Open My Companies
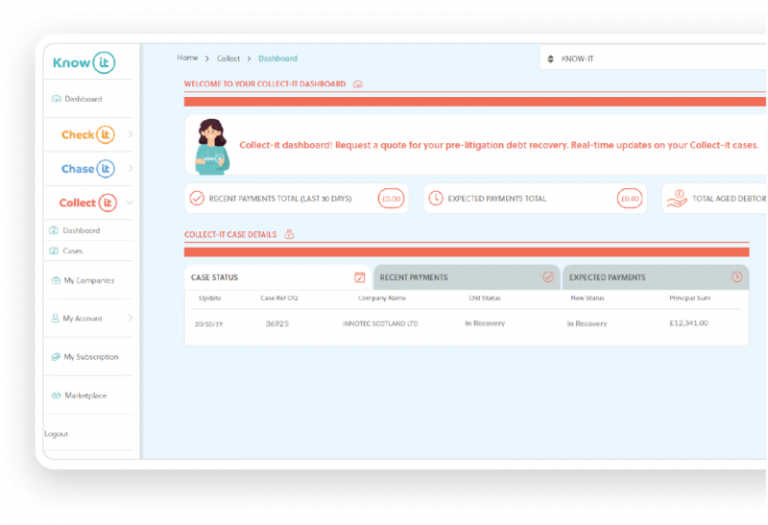Screen dimensions: 768x525 click(x=89, y=281)
